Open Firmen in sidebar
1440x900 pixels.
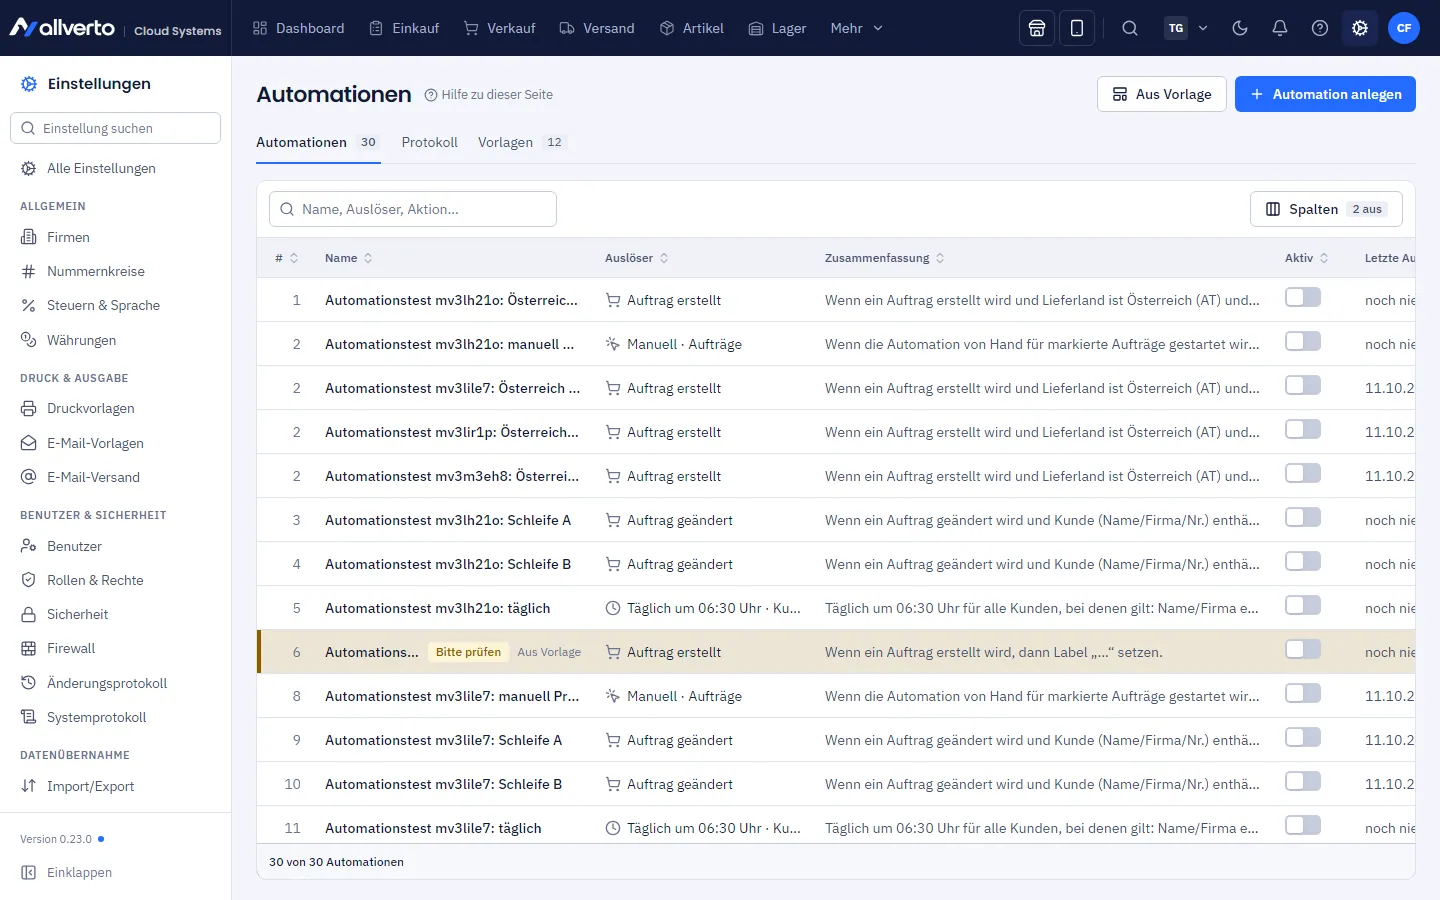tap(115, 237)
